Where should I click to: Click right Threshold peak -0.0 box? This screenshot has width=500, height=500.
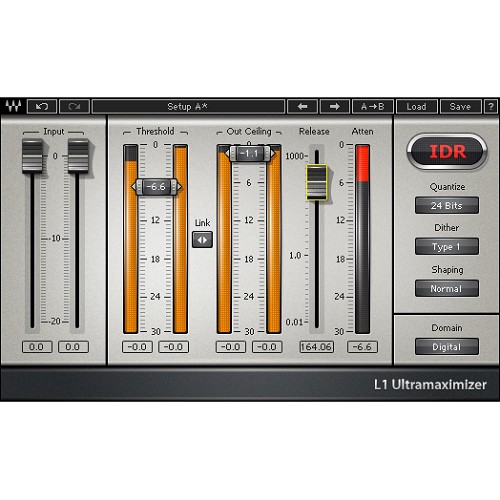pos(173,347)
